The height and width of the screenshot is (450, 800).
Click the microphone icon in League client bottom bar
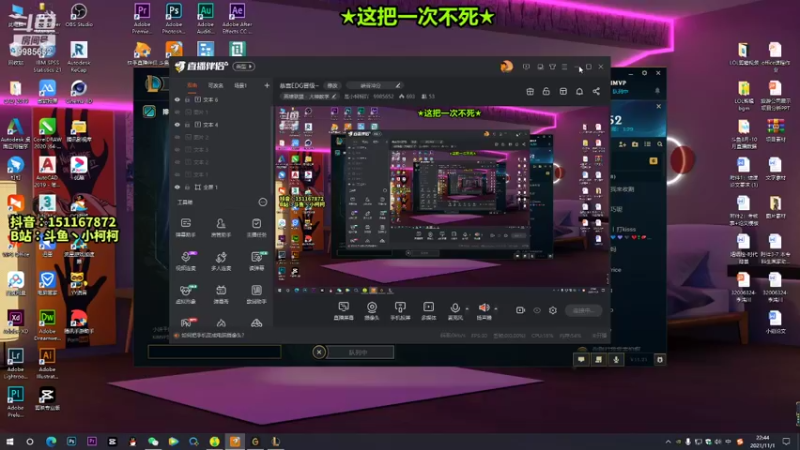pos(616,360)
